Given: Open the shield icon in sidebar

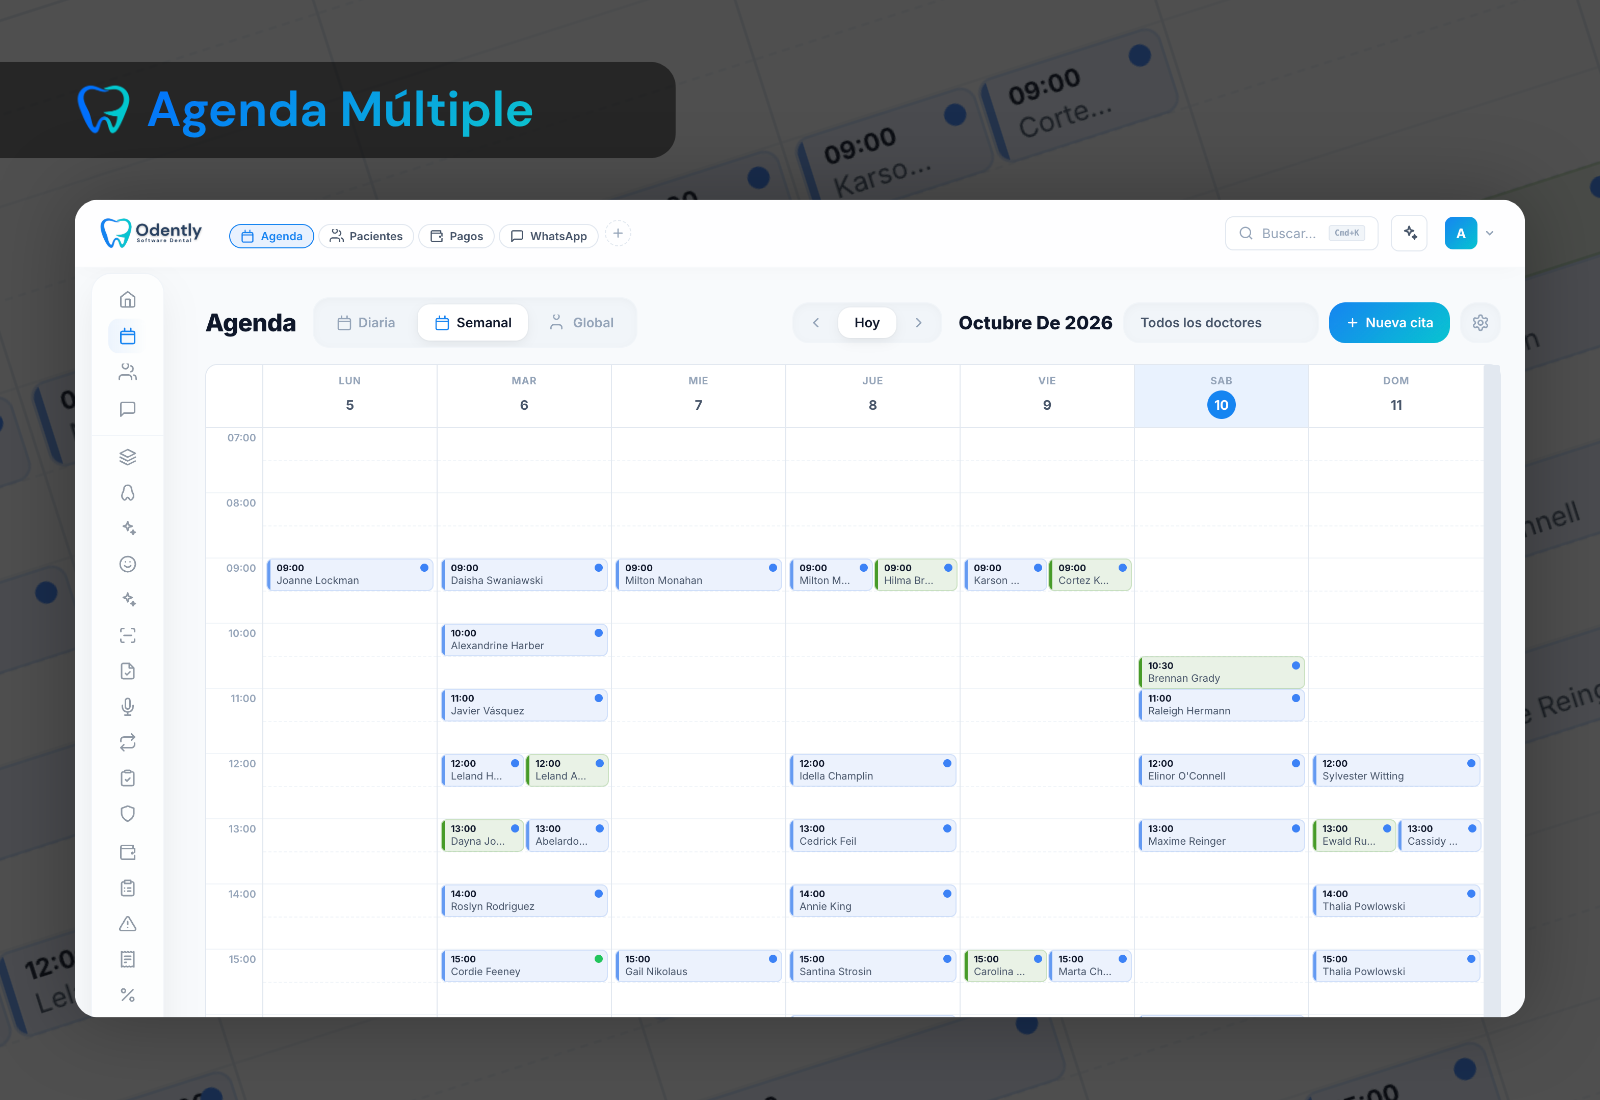Looking at the screenshot, I should coord(128,814).
